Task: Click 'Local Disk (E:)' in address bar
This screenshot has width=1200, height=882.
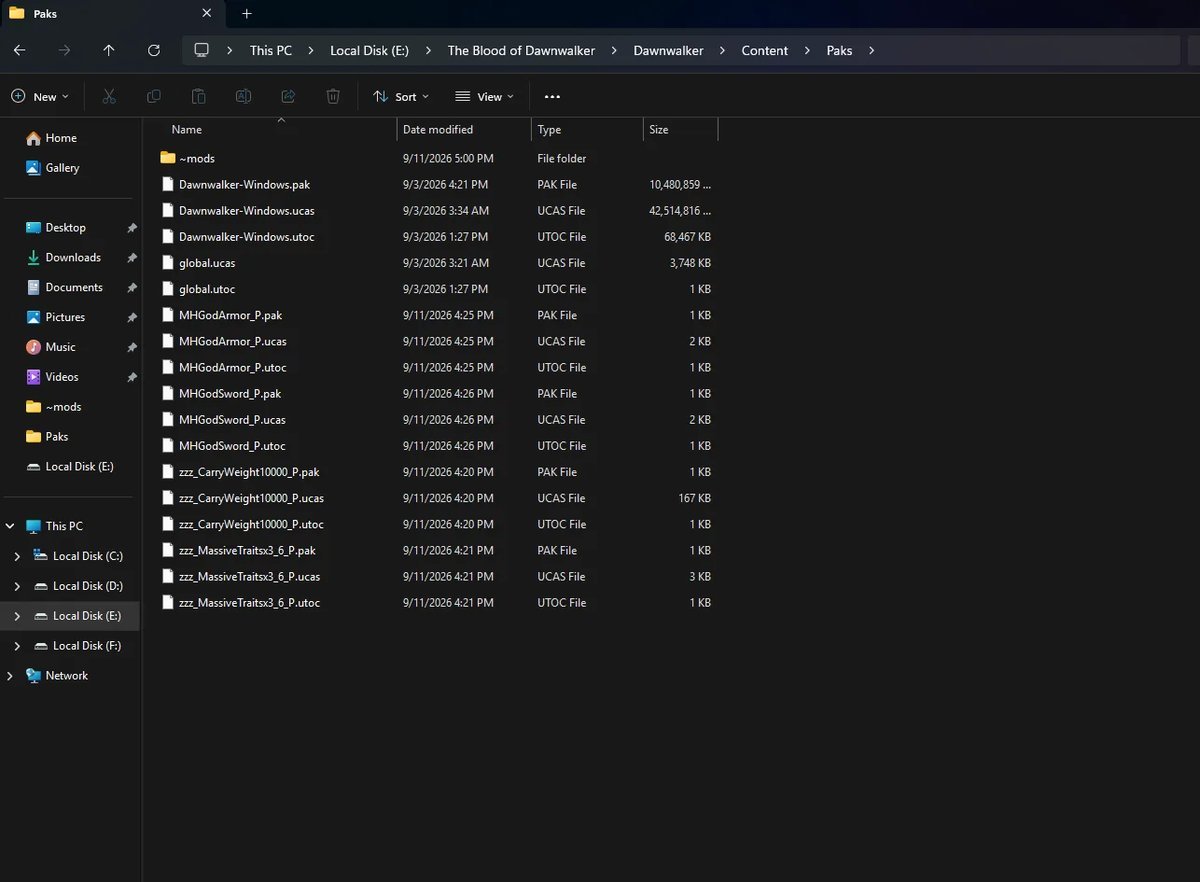Action: coord(370,50)
